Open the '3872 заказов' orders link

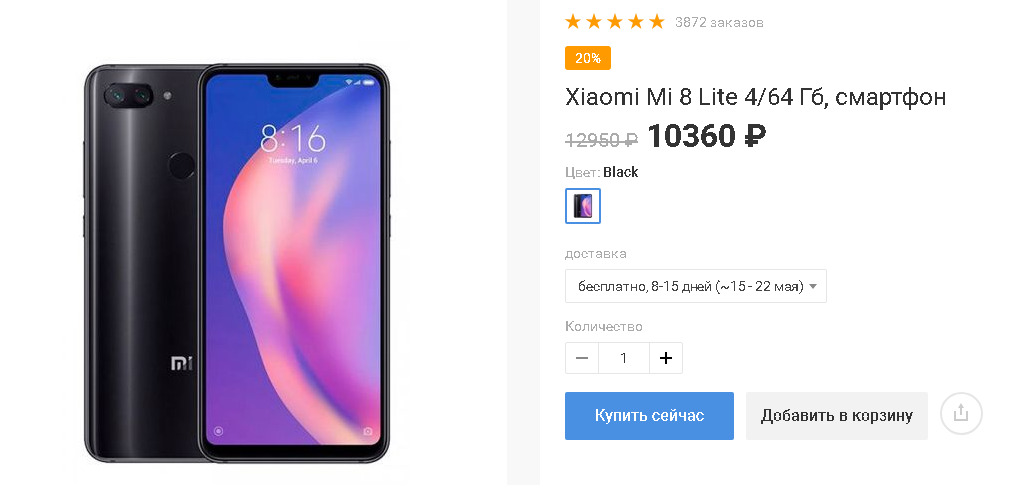719,23
